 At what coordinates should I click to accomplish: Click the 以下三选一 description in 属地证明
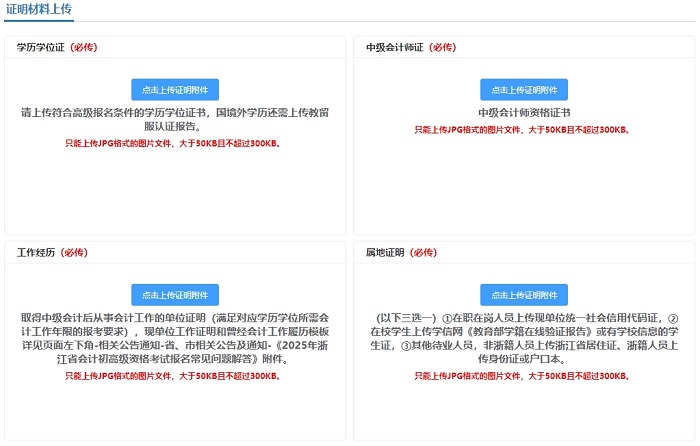tap(523, 338)
